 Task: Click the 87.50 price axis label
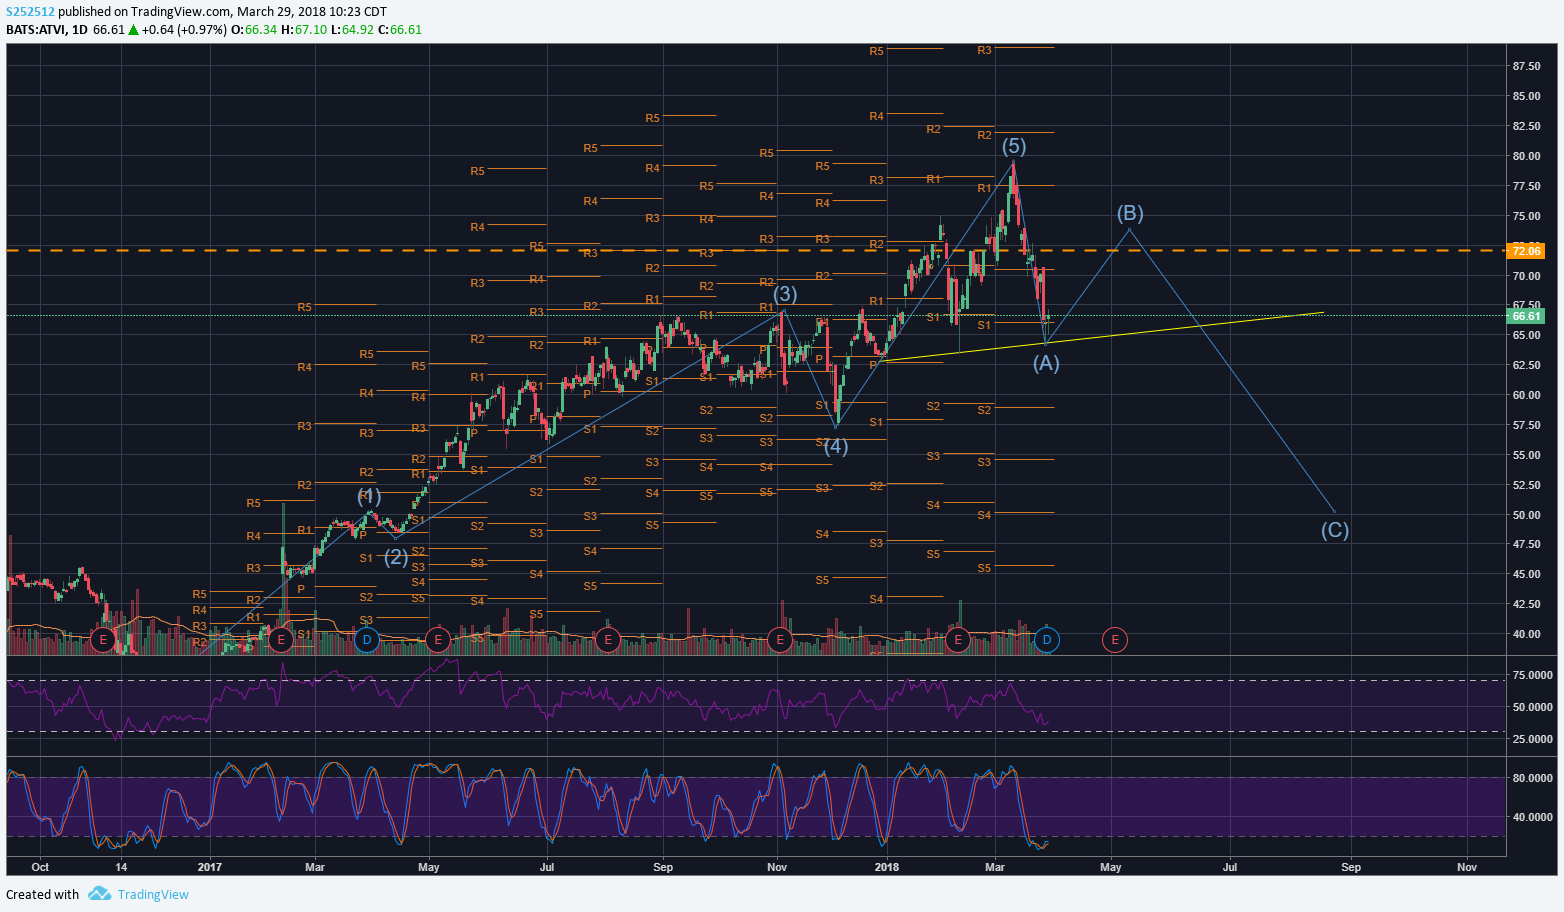coord(1526,67)
